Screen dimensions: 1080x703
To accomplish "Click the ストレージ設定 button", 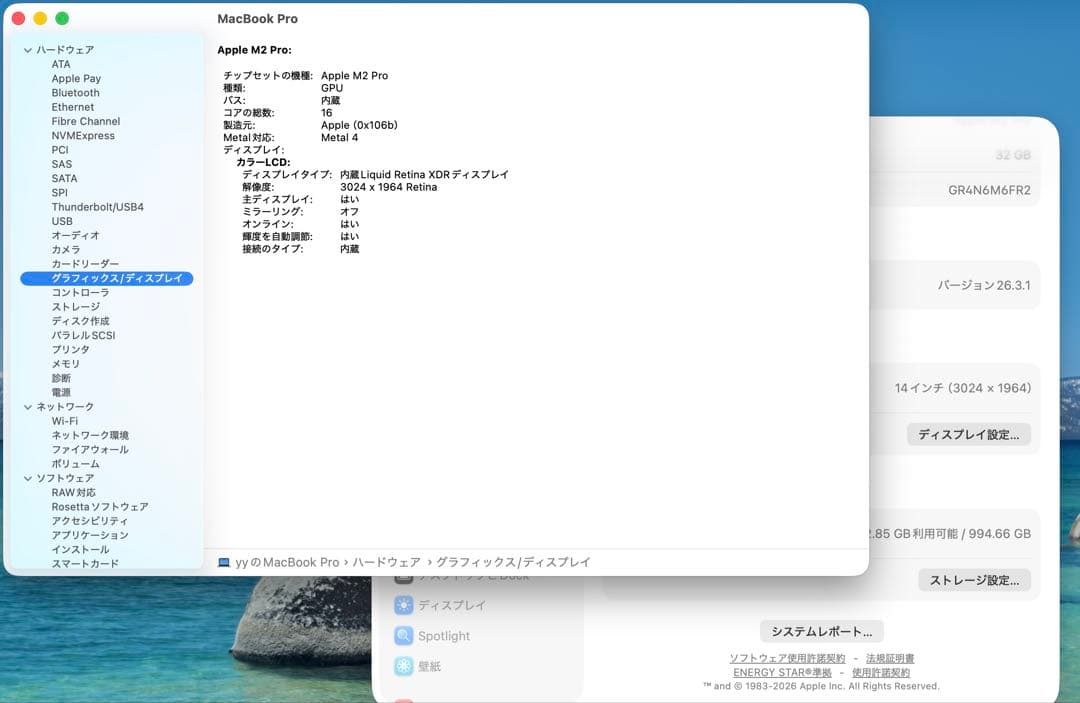I will pos(975,580).
